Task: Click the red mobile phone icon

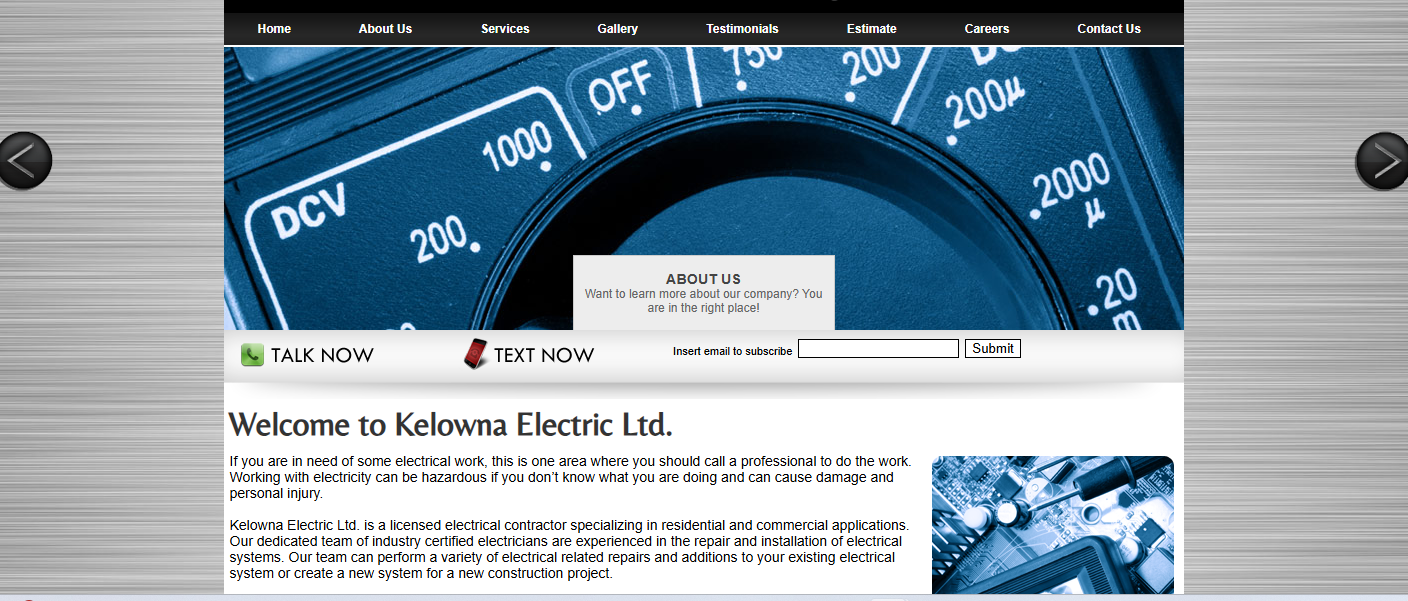Action: 476,354
